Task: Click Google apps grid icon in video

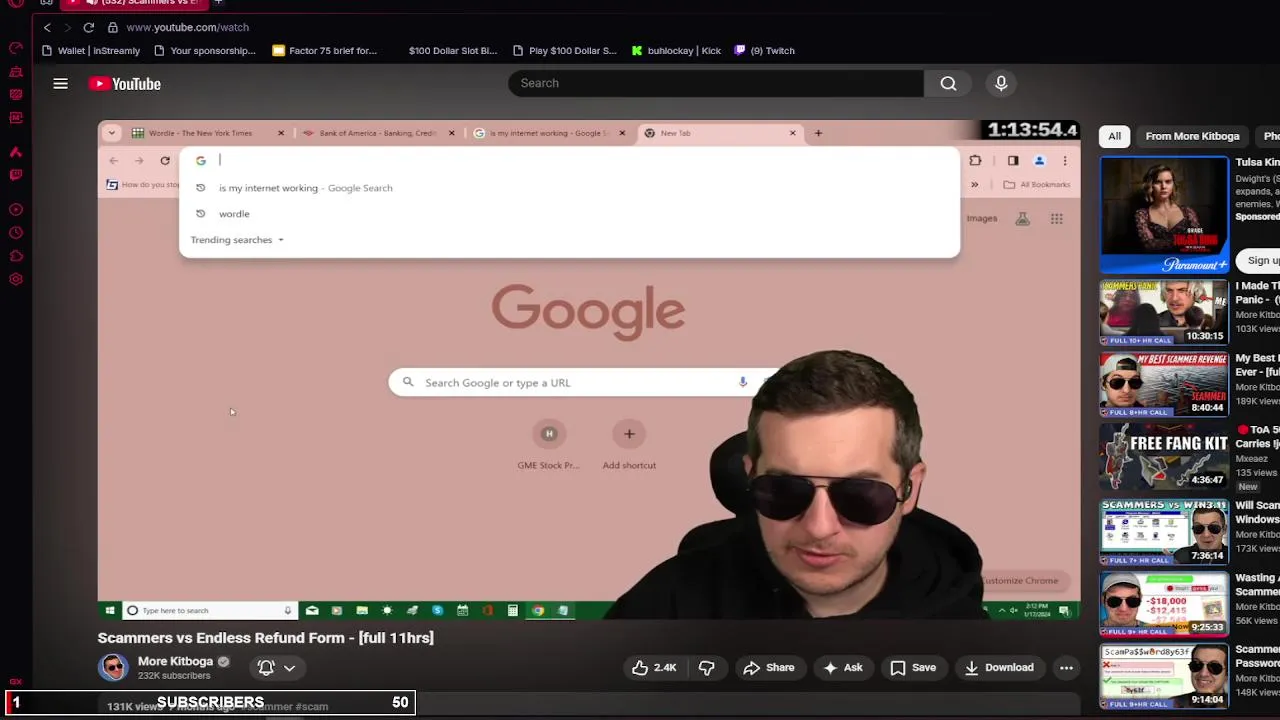Action: [x=1056, y=219]
